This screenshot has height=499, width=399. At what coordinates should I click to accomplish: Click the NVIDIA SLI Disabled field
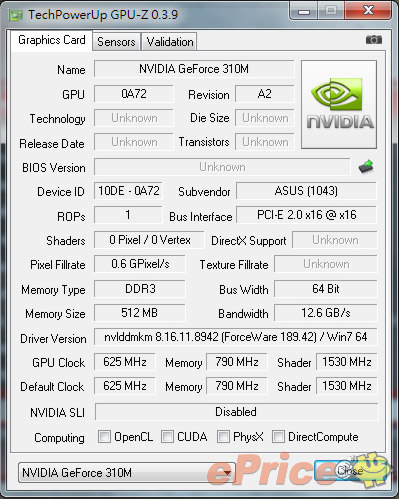236,412
